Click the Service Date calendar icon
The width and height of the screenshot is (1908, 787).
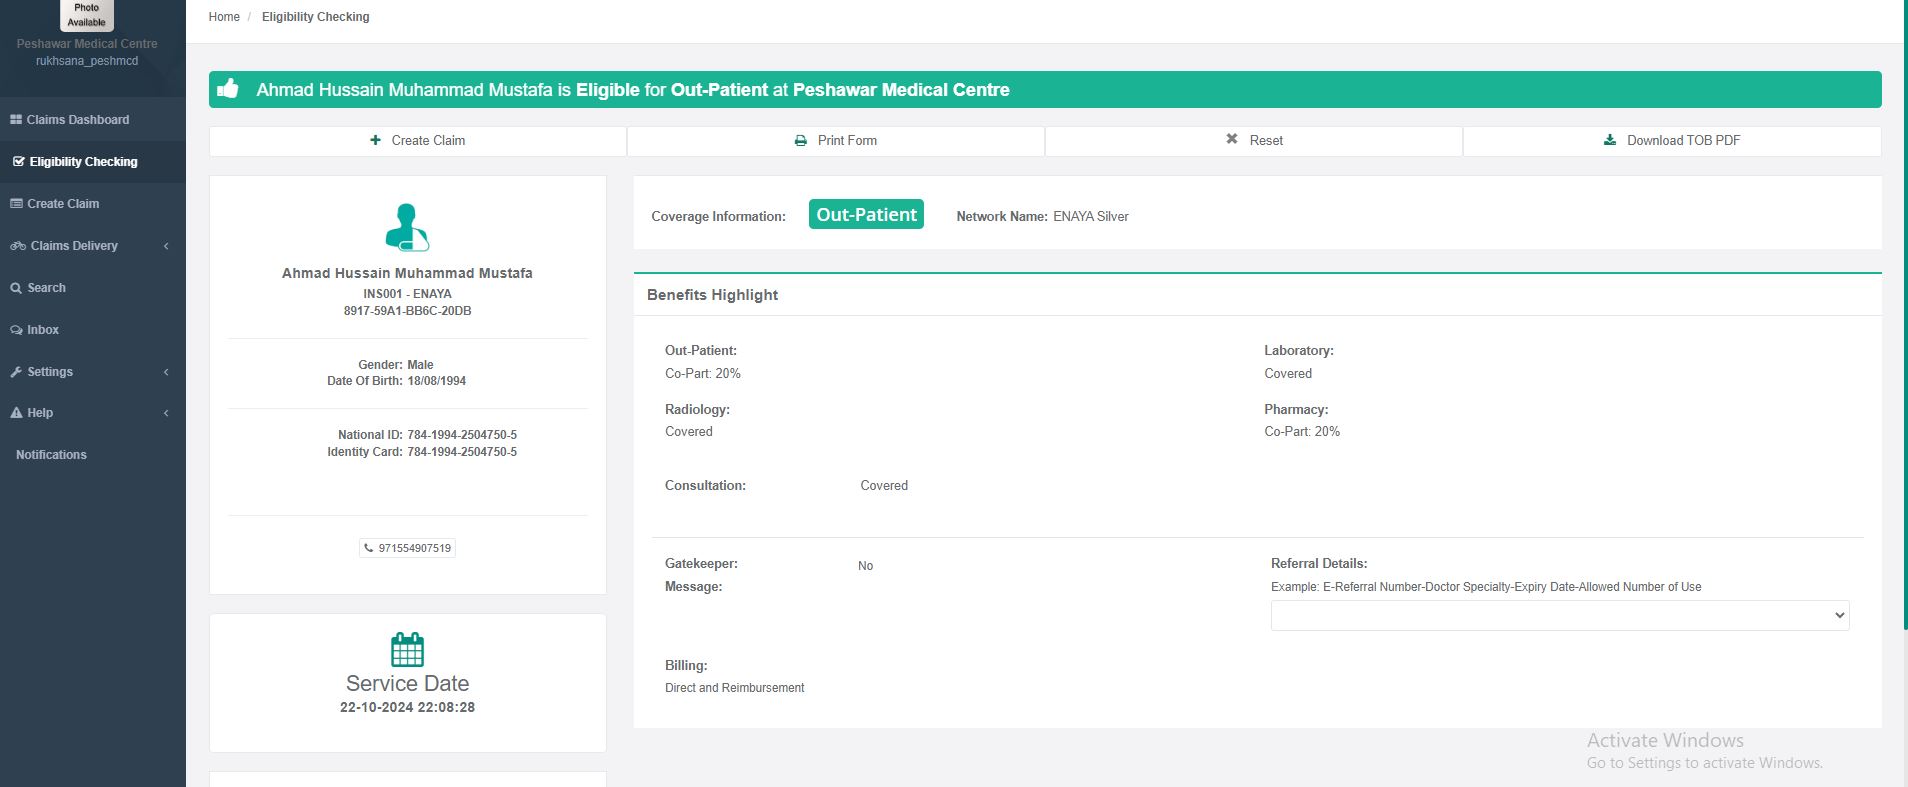point(407,650)
